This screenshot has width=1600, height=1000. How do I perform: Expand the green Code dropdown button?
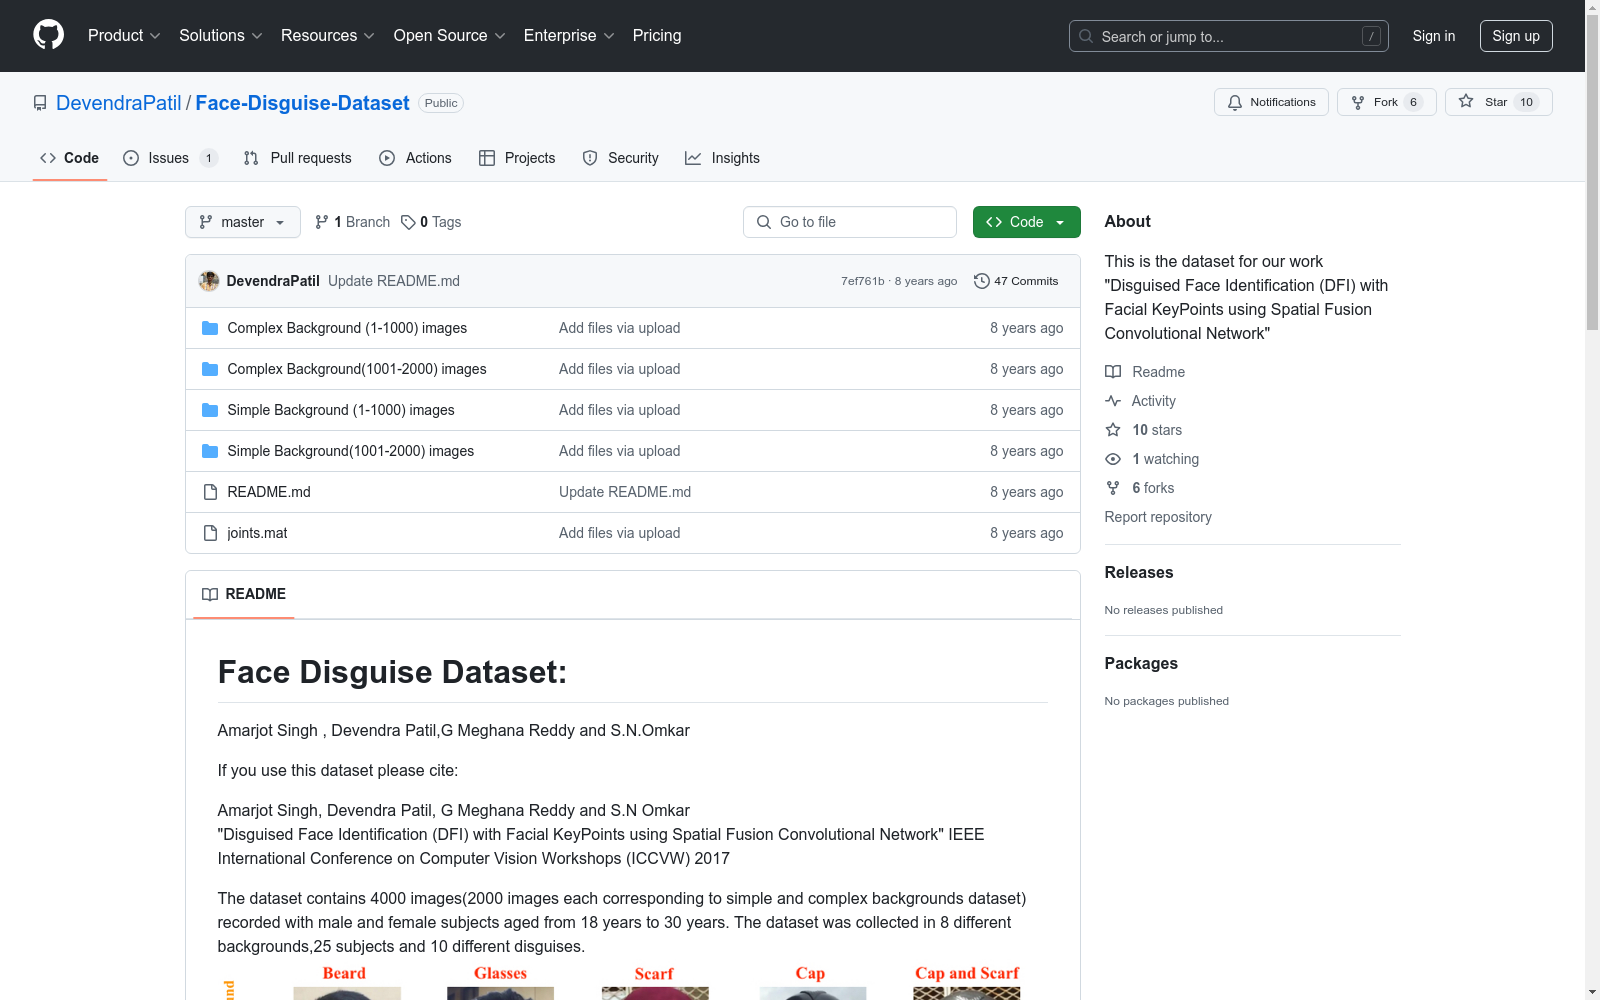tap(1026, 222)
